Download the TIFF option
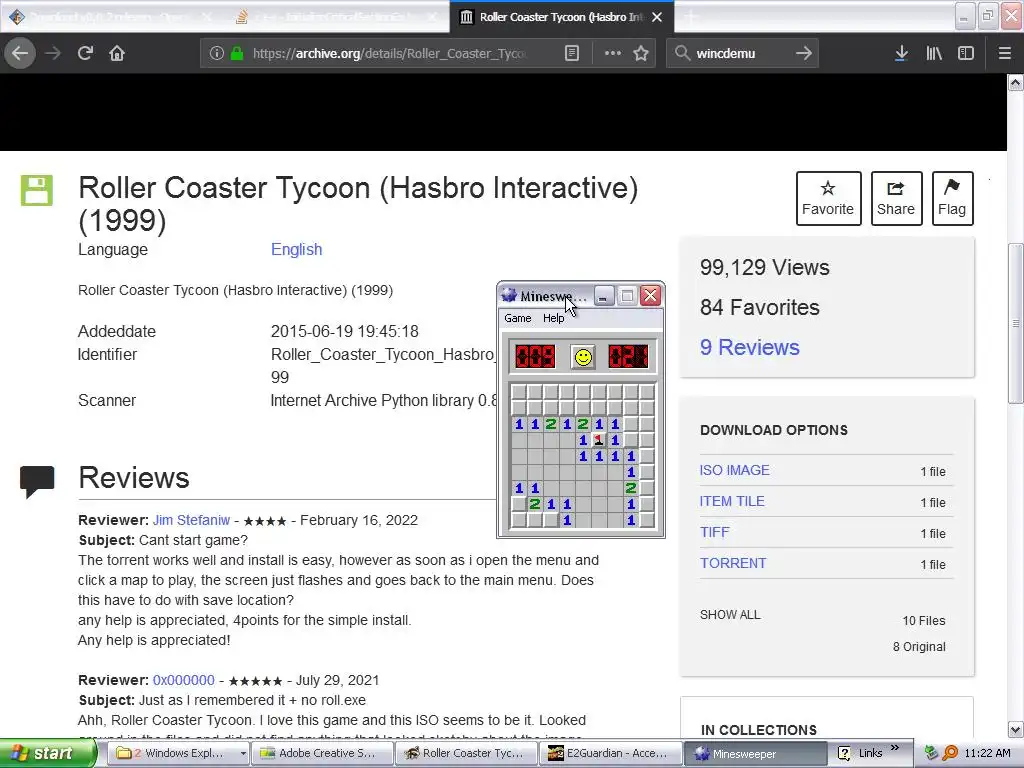1024x768 pixels. [x=714, y=532]
